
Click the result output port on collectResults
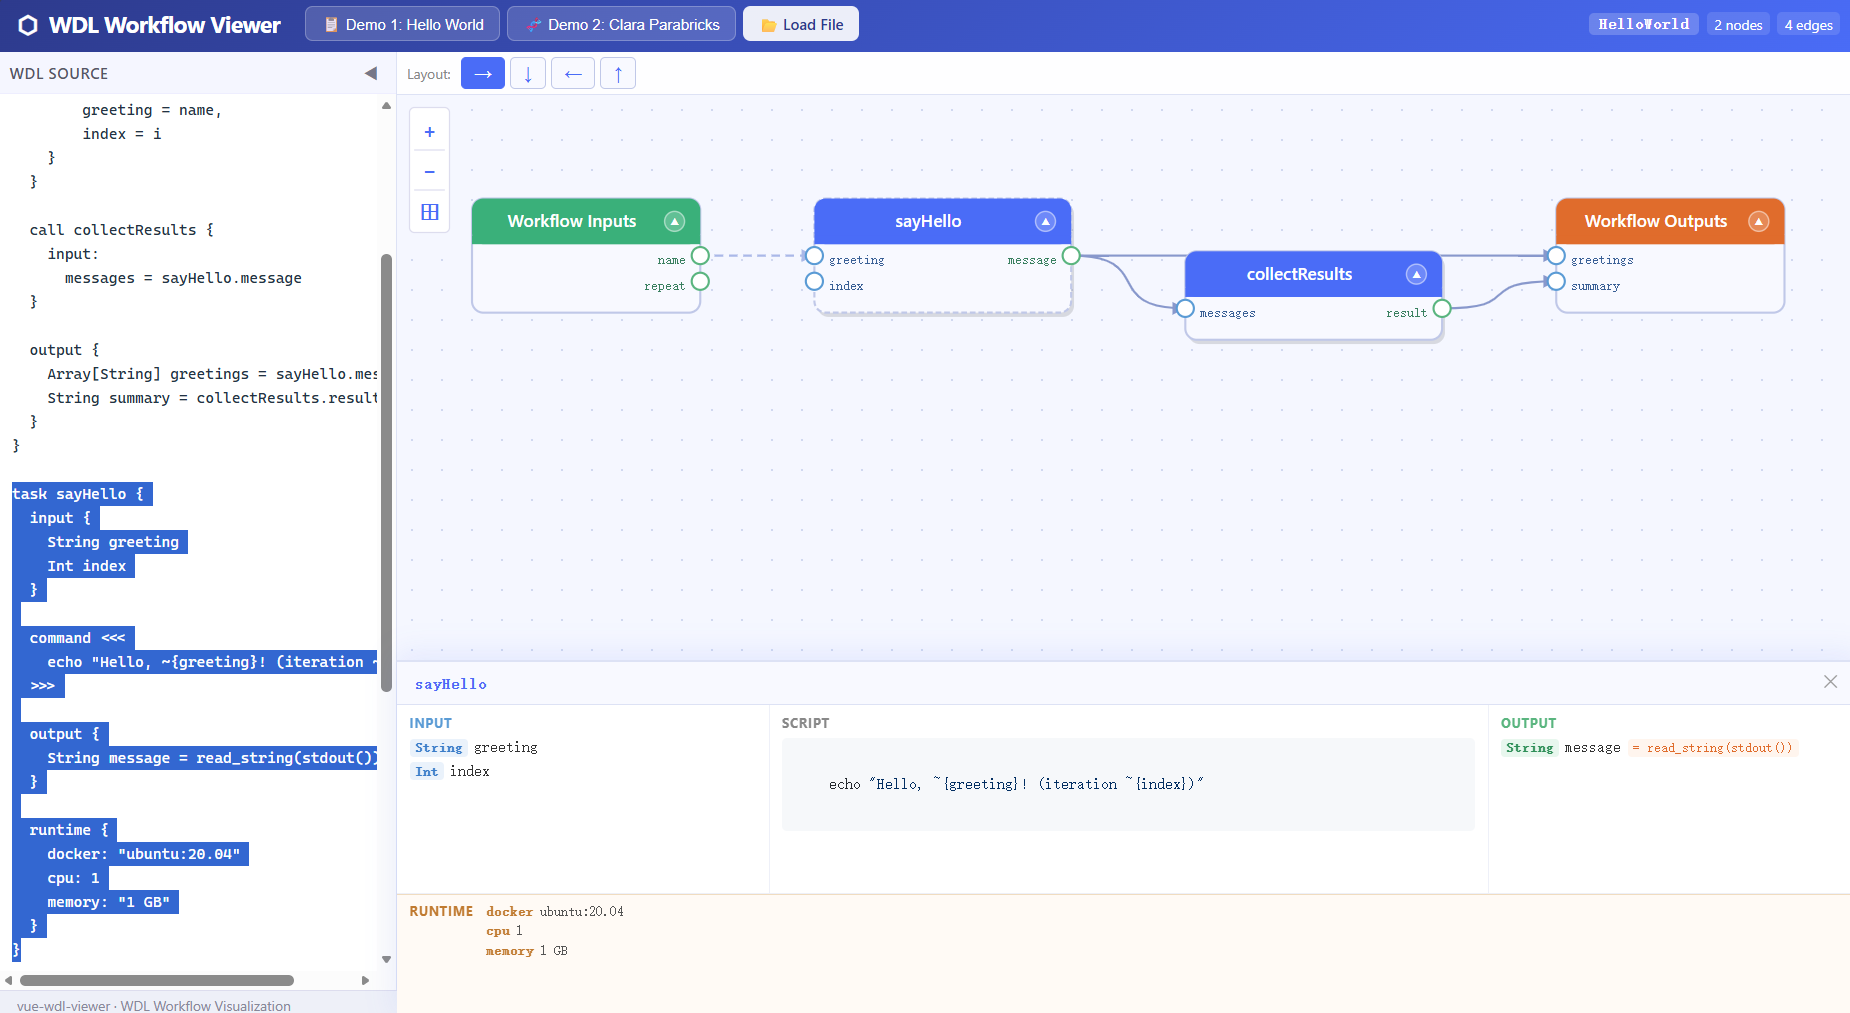tap(1442, 309)
